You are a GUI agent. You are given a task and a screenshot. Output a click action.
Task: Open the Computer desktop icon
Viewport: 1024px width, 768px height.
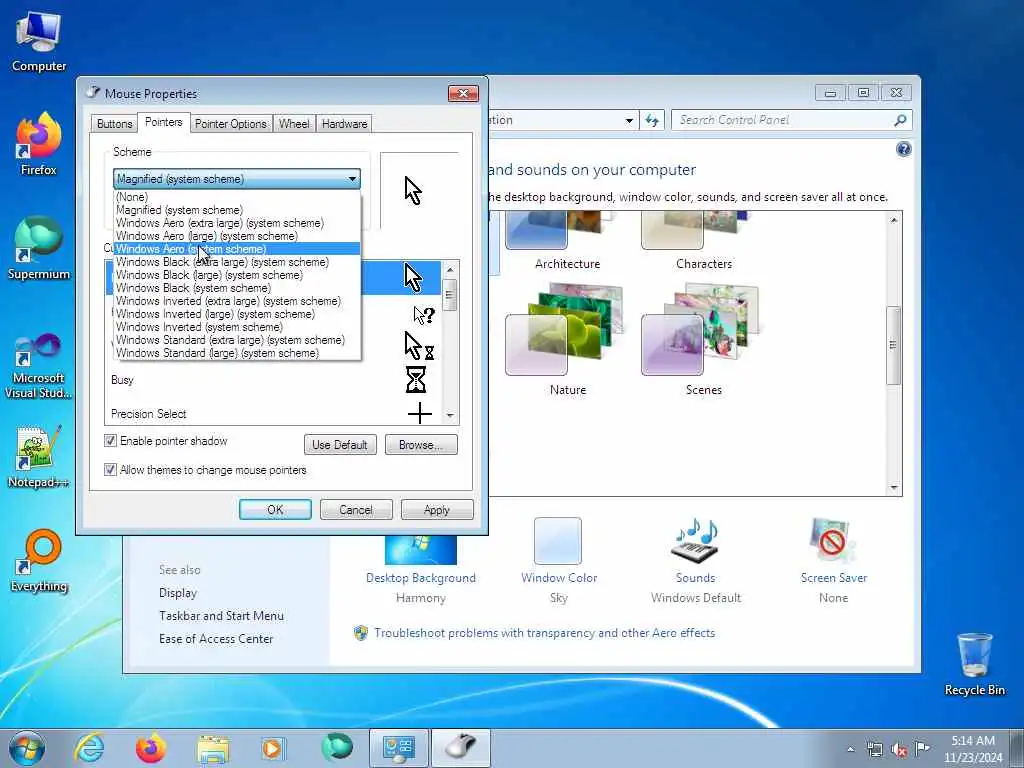click(x=39, y=41)
